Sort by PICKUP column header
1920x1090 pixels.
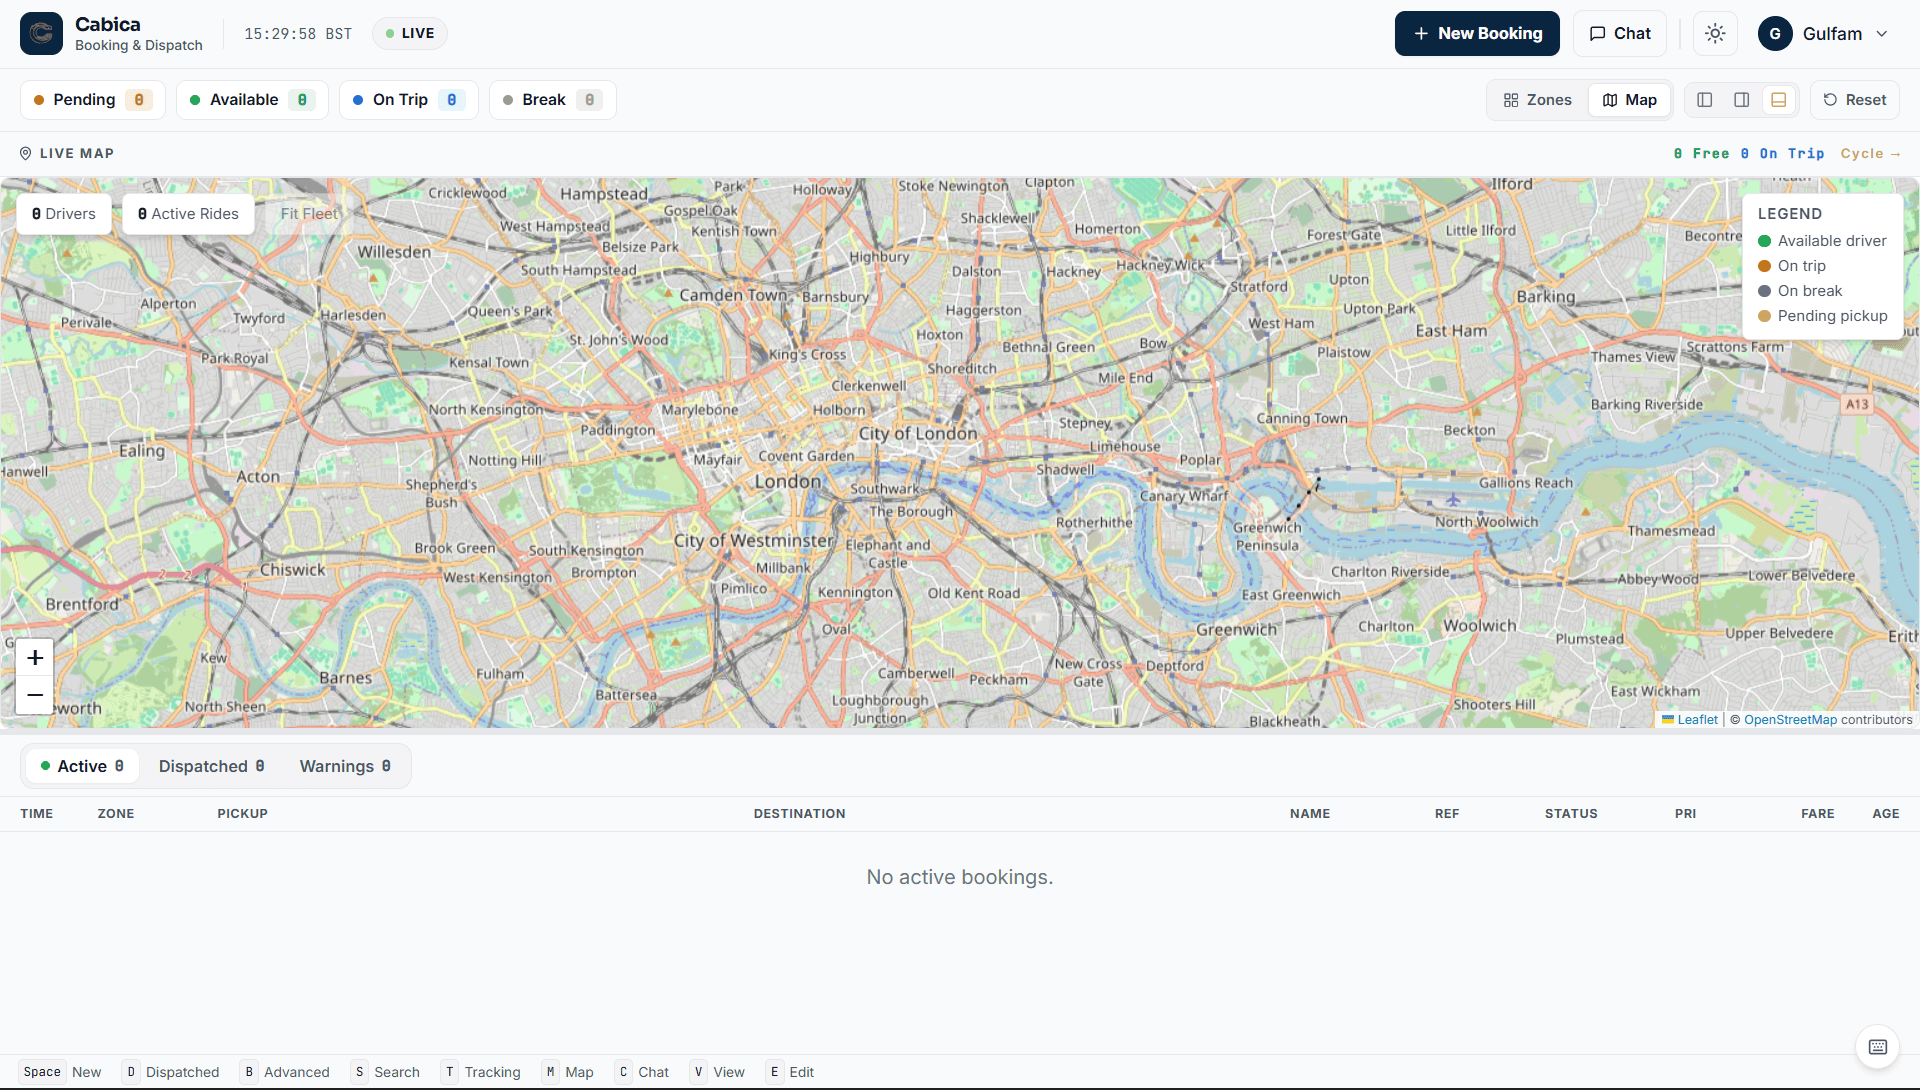(x=243, y=814)
